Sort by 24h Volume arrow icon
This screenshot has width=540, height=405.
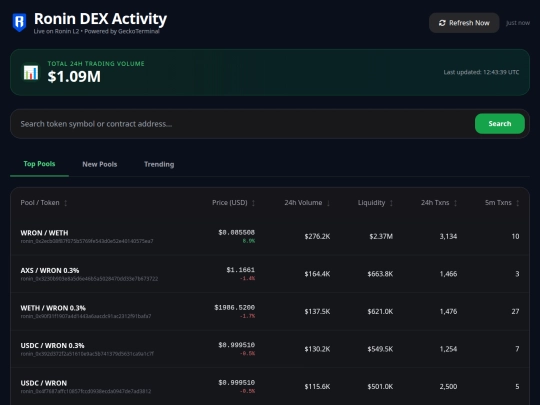click(328, 203)
